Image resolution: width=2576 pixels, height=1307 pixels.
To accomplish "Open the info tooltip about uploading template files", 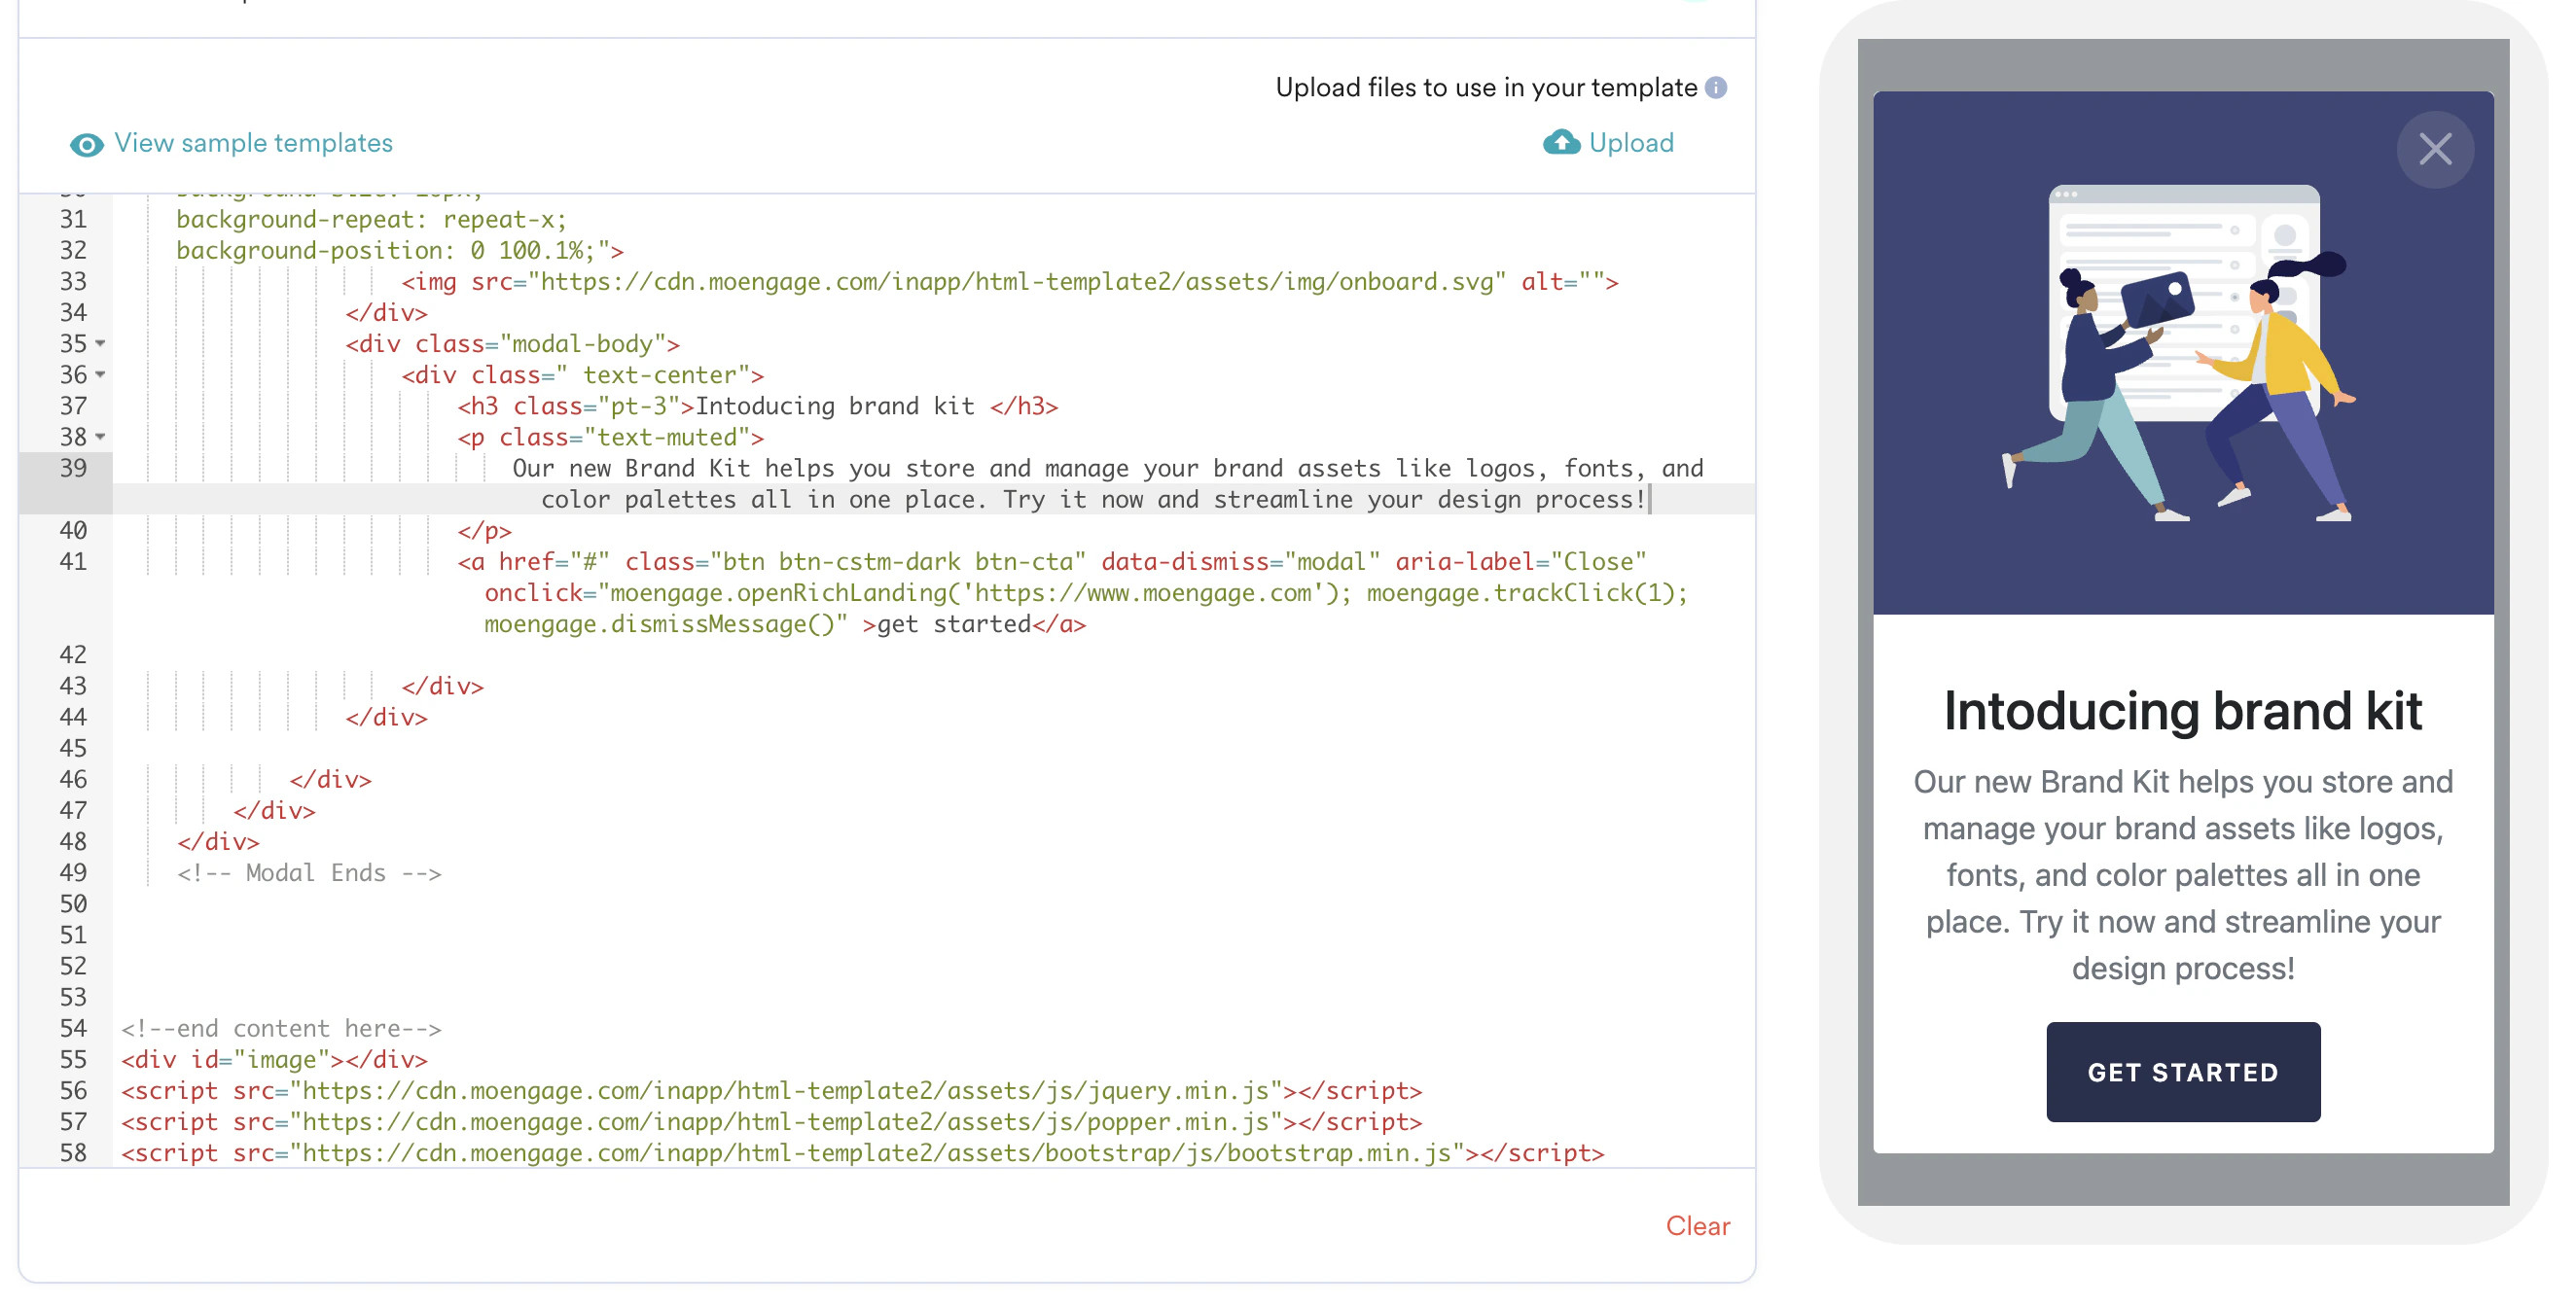I will [1716, 87].
